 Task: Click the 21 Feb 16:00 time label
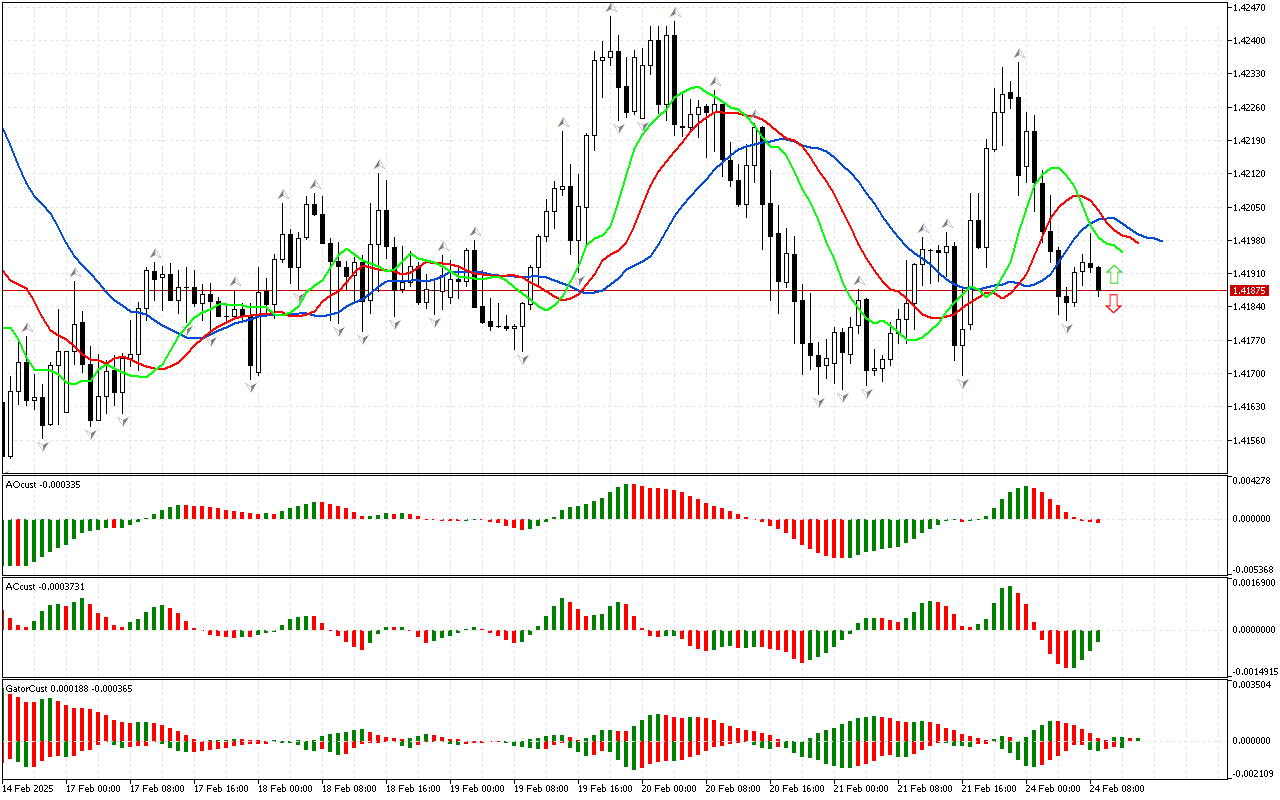[989, 789]
